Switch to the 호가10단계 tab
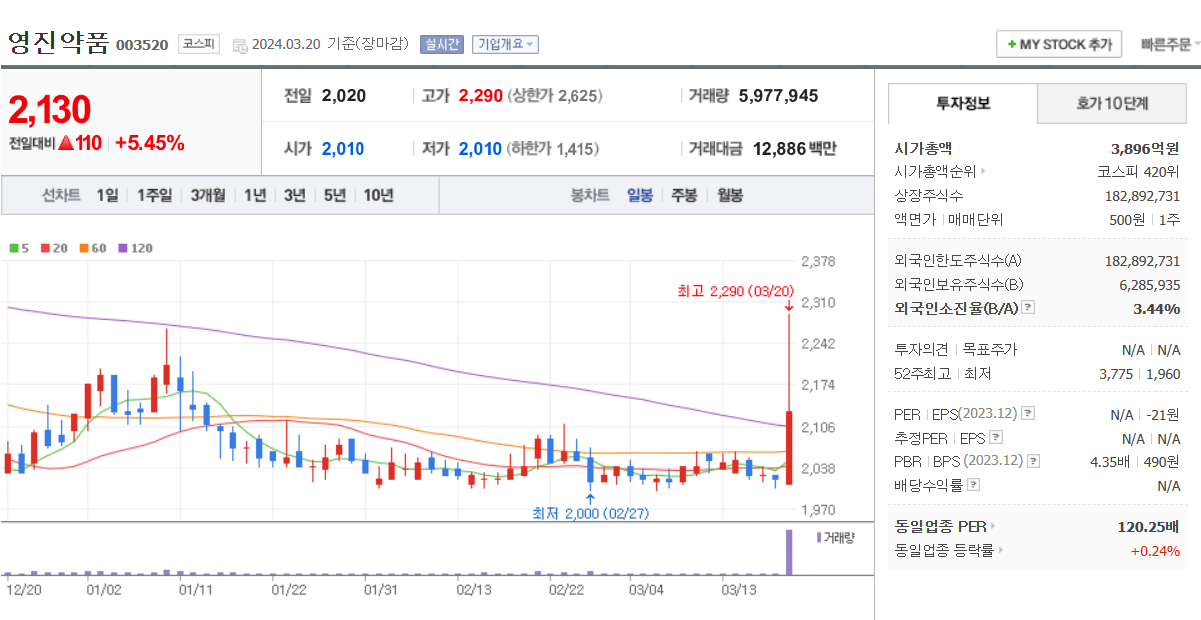 (1112, 103)
